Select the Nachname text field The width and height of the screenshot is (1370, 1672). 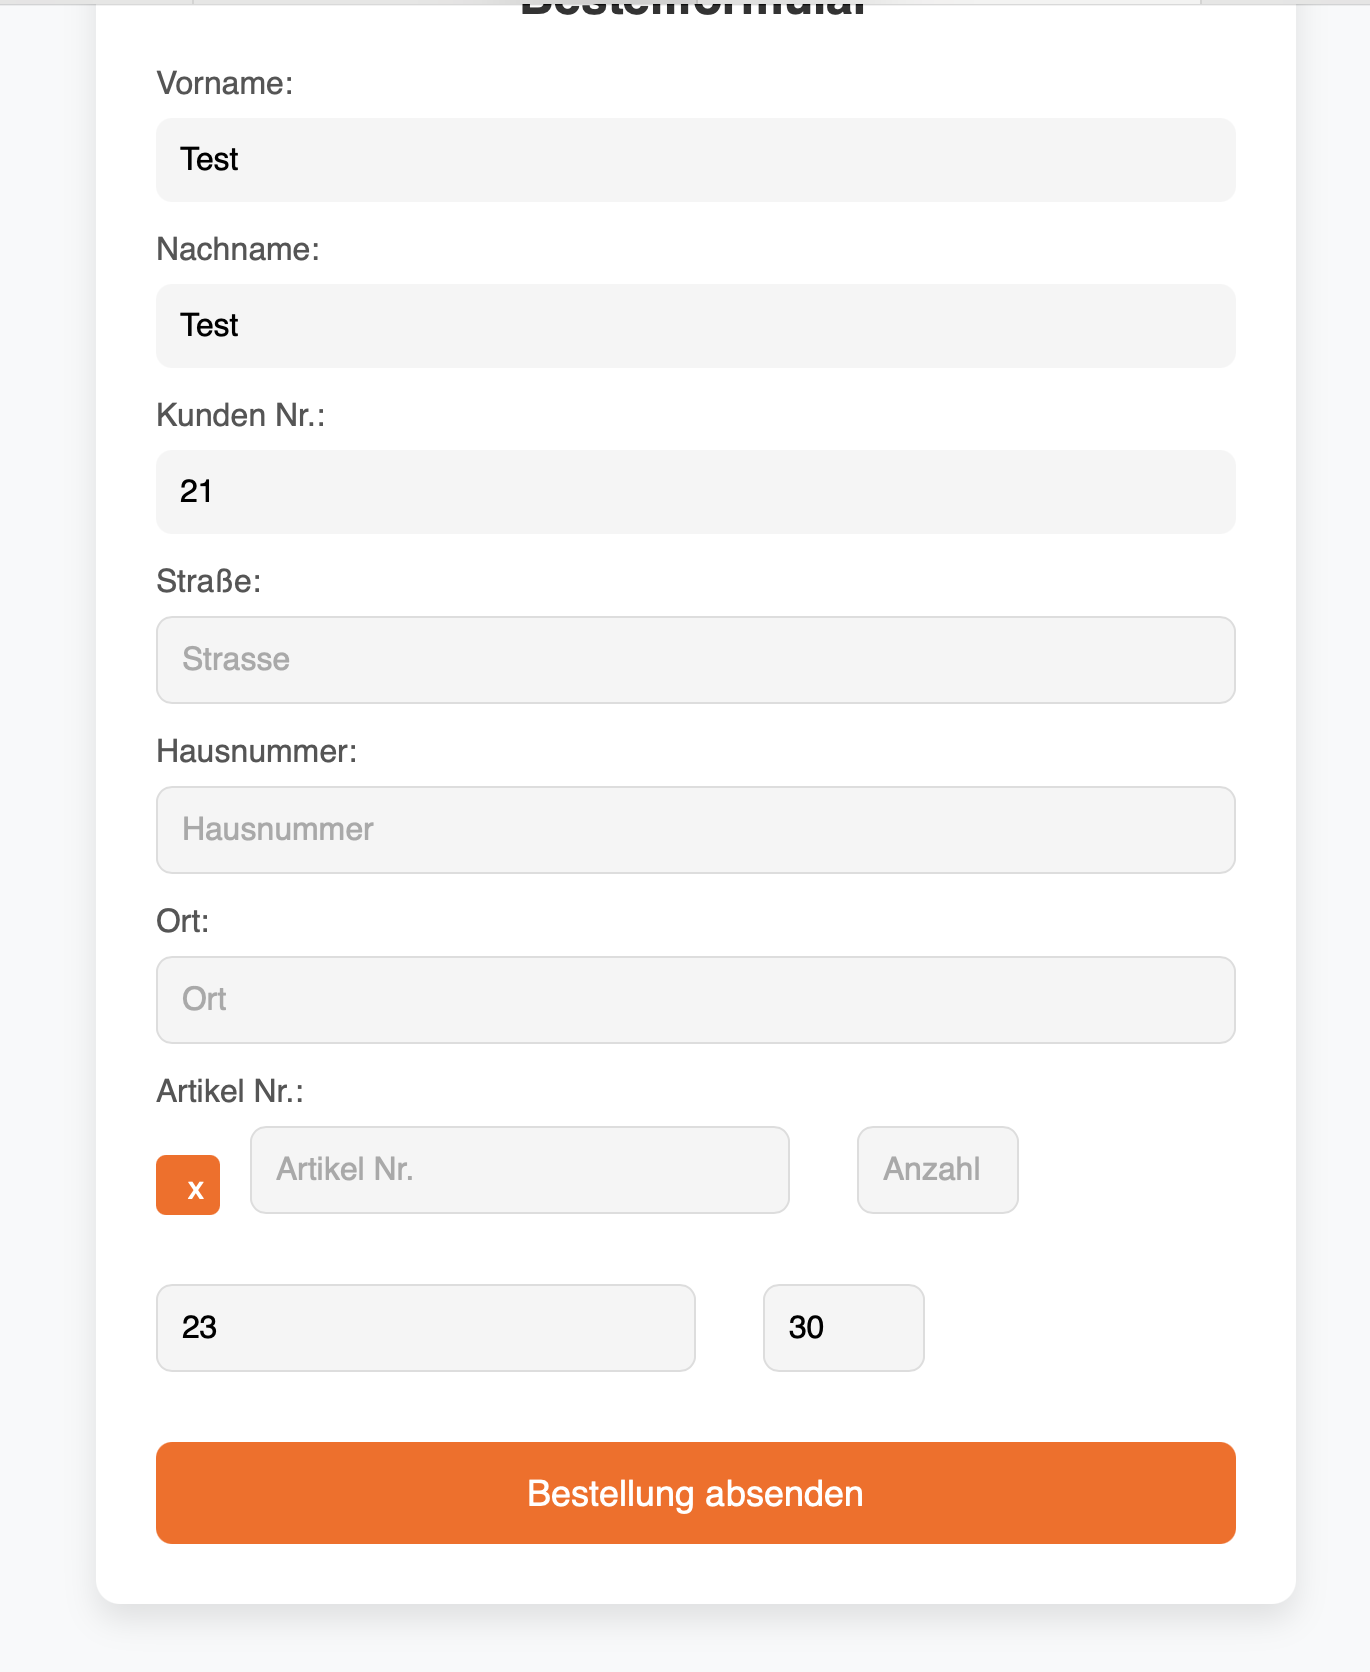pos(695,326)
